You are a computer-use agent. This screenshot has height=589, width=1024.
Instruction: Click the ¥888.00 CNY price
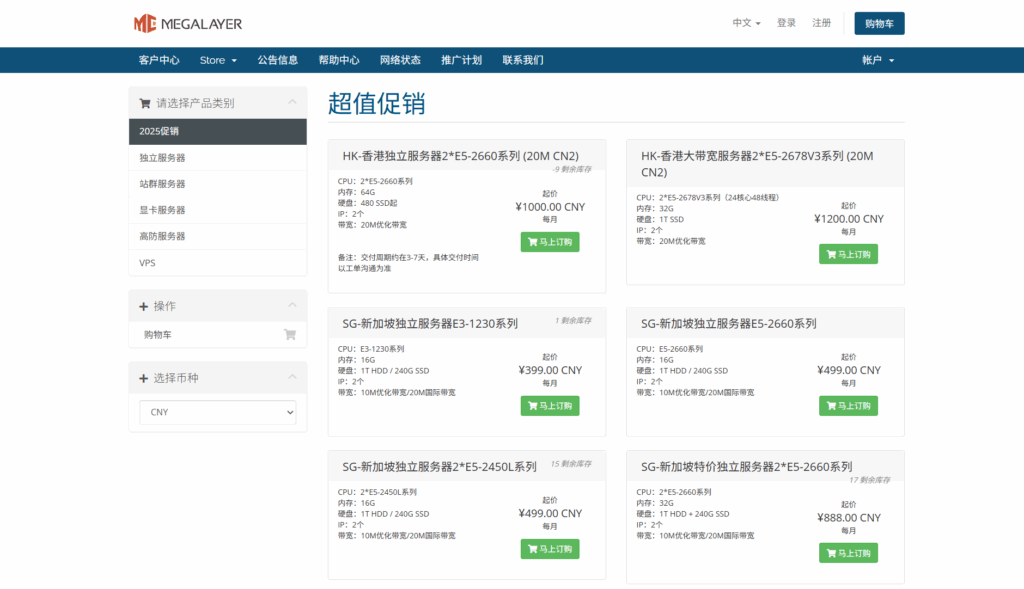848,518
